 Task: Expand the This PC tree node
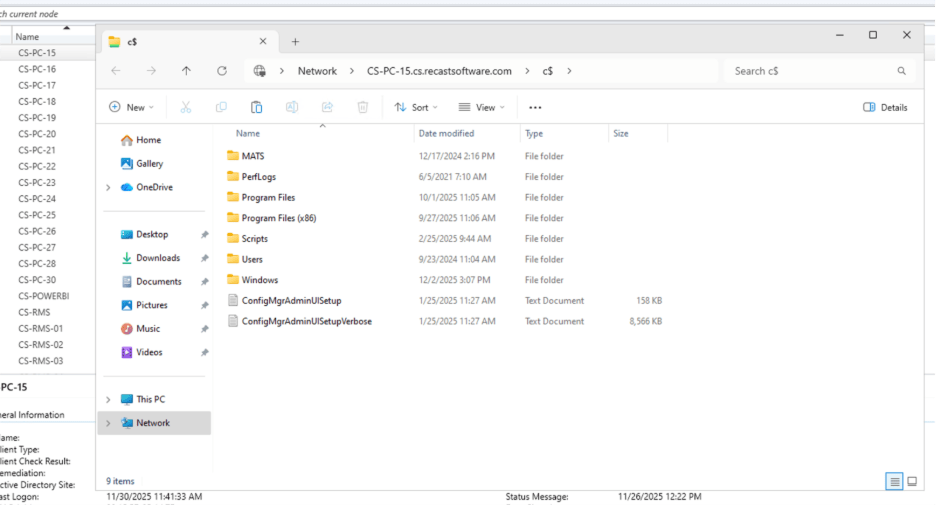[x=108, y=399]
